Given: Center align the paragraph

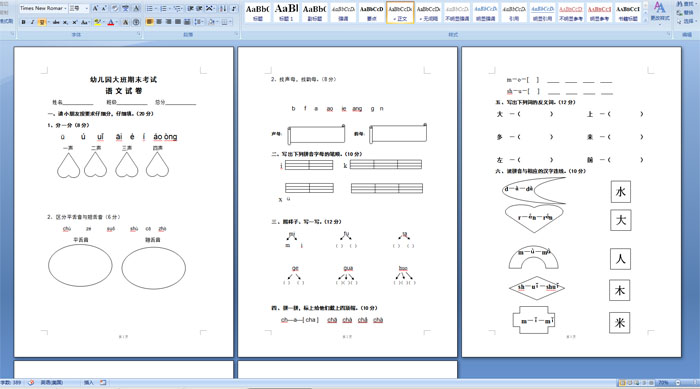Looking at the screenshot, I should 159,22.
